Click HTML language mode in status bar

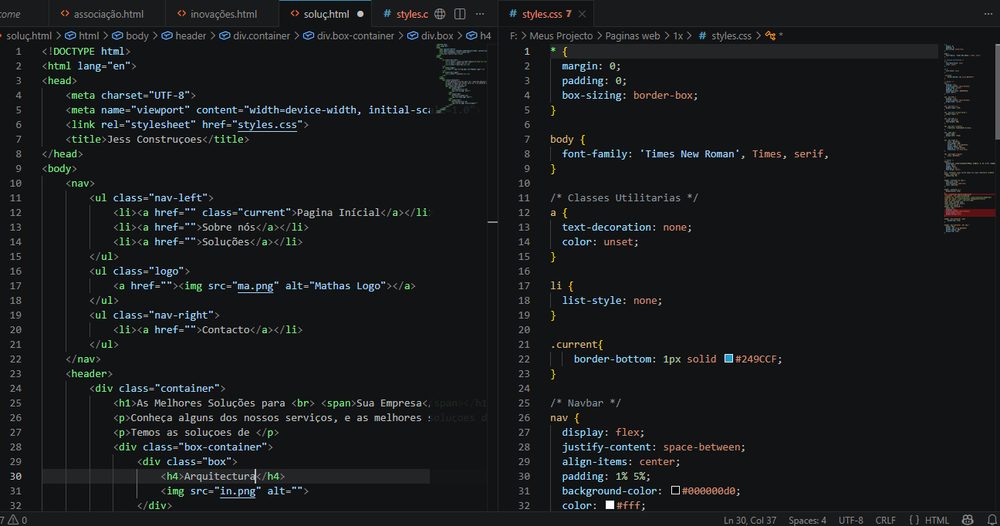(937, 520)
